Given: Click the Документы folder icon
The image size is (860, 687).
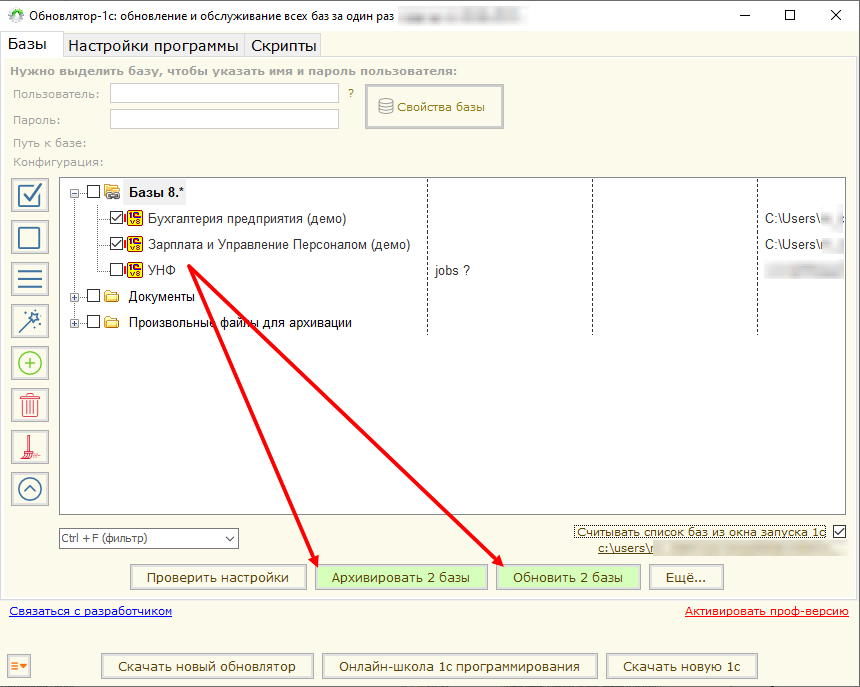Looking at the screenshot, I should (112, 297).
